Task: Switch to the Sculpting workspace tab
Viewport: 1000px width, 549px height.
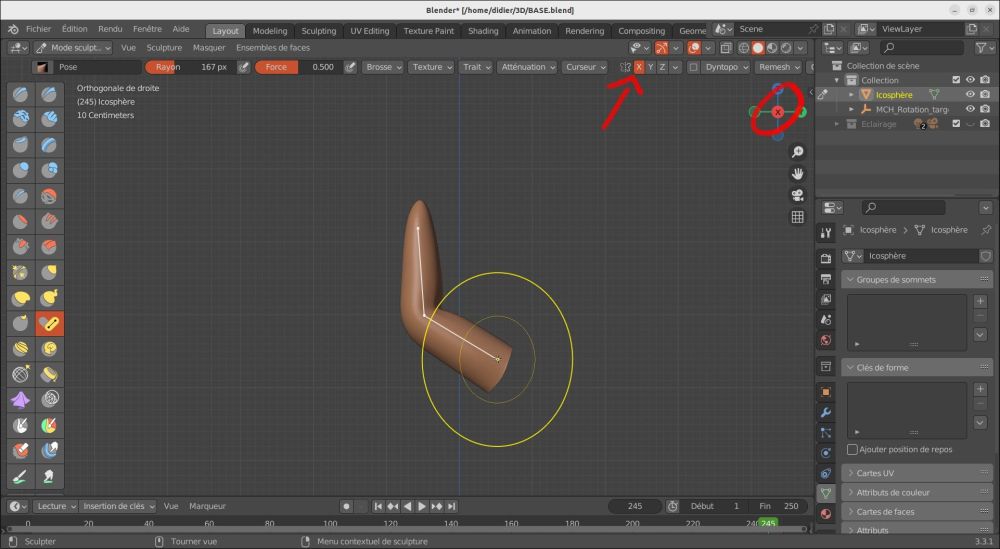Action: (319, 31)
